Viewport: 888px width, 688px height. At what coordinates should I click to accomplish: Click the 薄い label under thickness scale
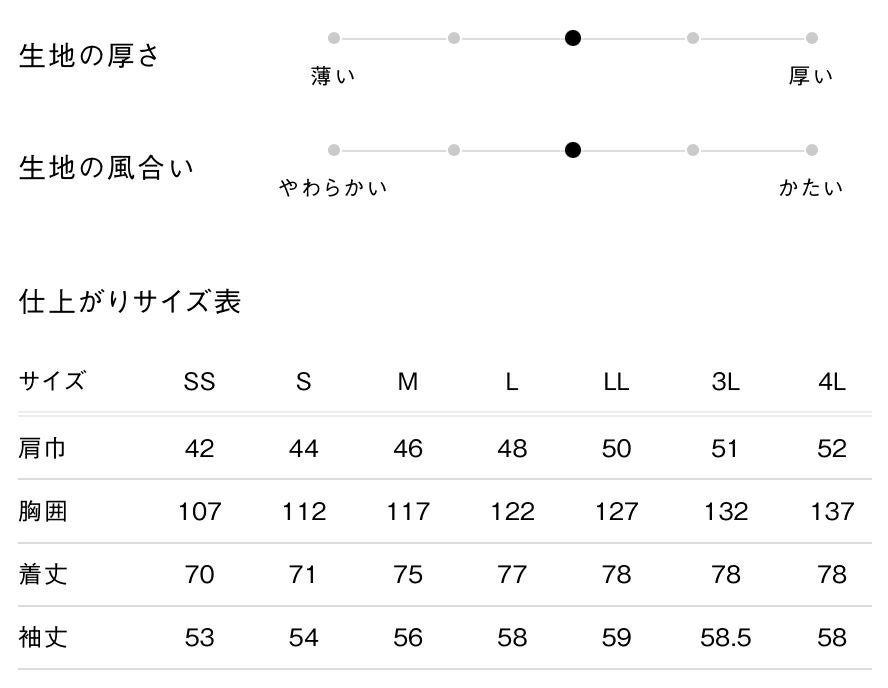pos(333,77)
